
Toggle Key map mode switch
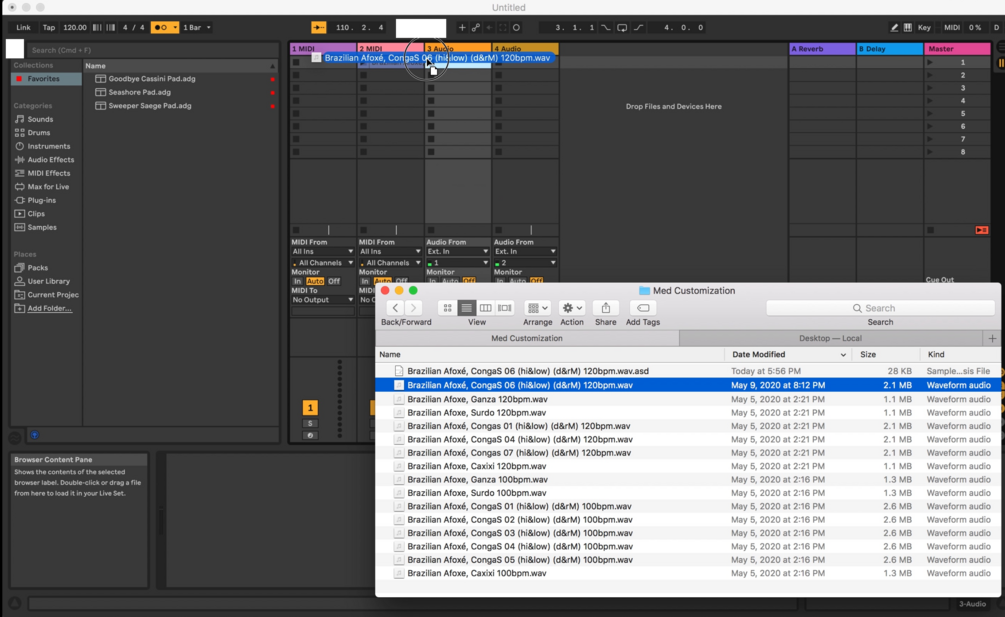pyautogui.click(x=924, y=28)
